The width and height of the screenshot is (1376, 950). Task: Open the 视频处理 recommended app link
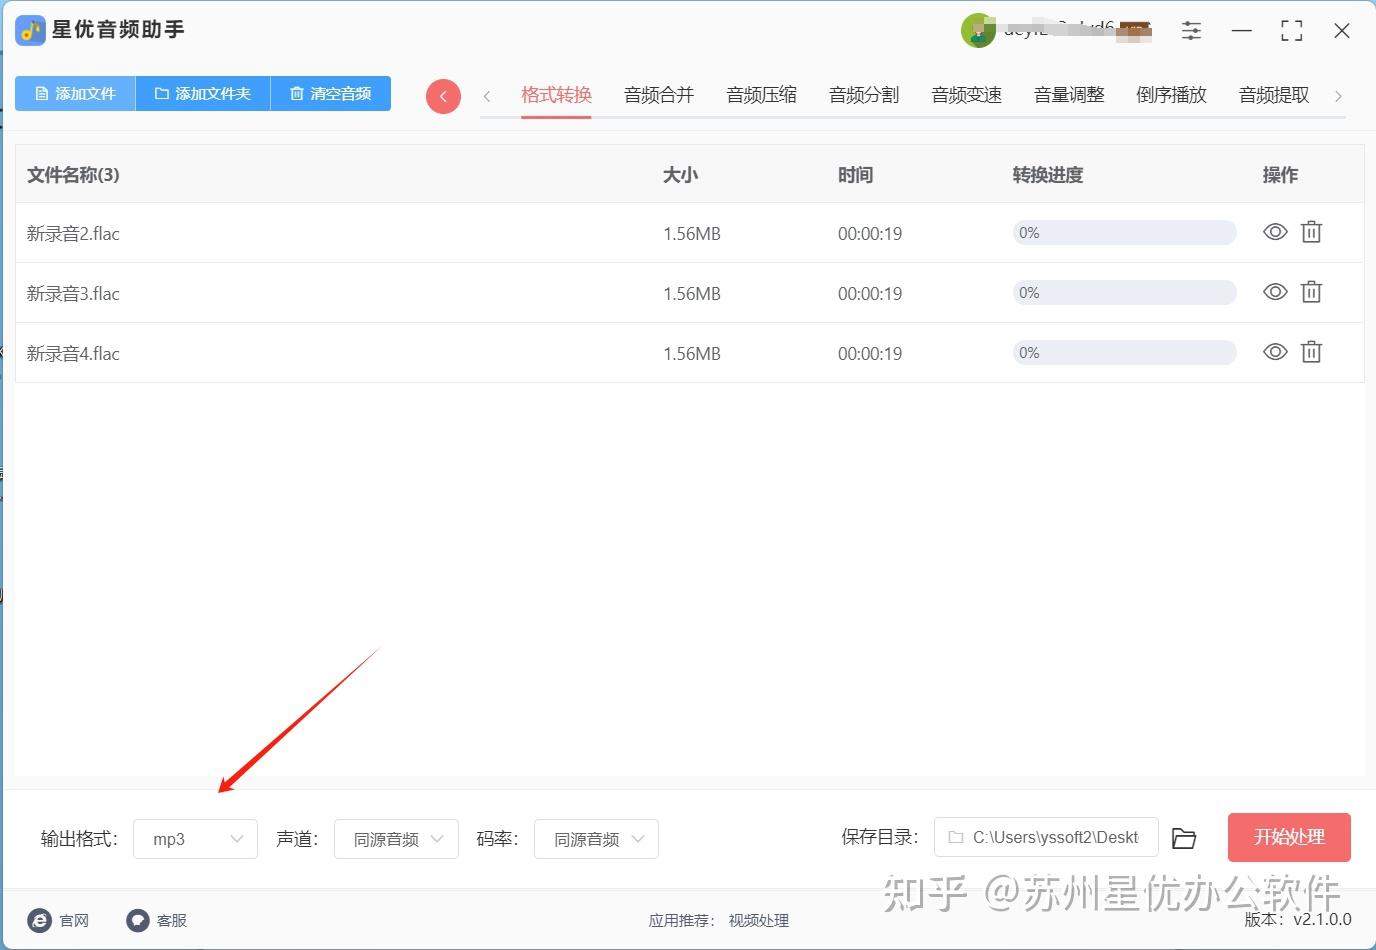[758, 920]
